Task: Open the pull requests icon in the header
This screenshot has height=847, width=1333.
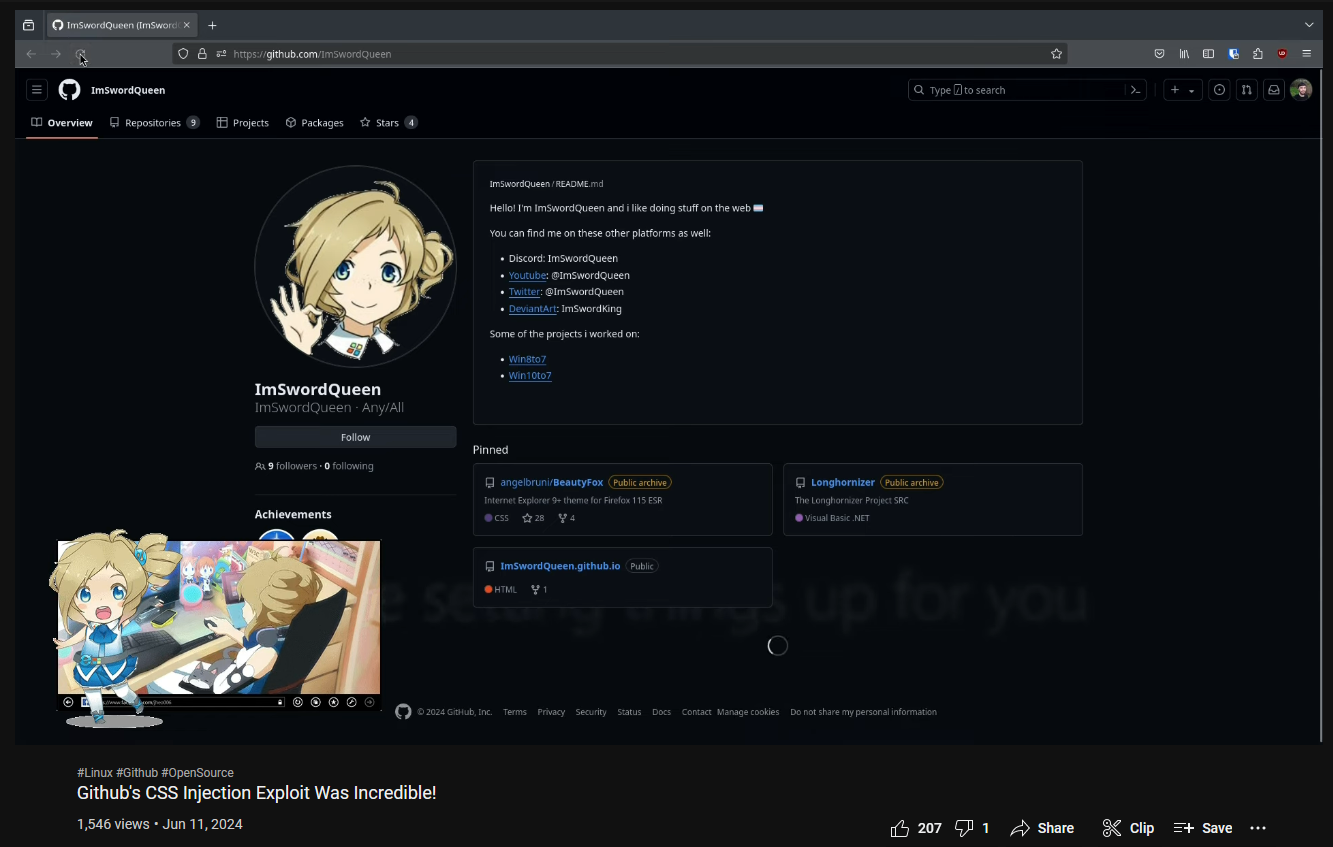Action: point(1246,90)
